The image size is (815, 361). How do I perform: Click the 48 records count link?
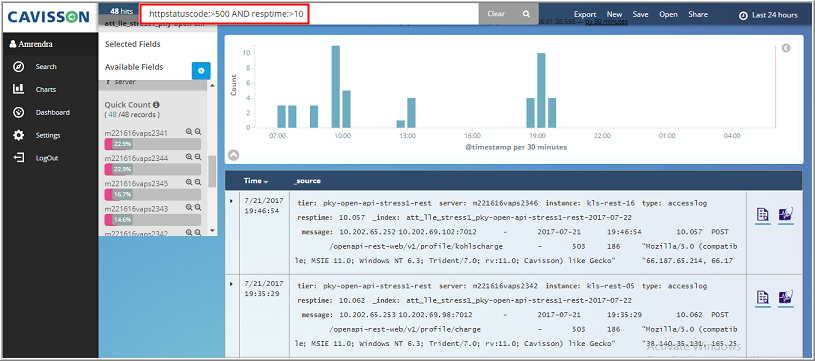(112, 114)
